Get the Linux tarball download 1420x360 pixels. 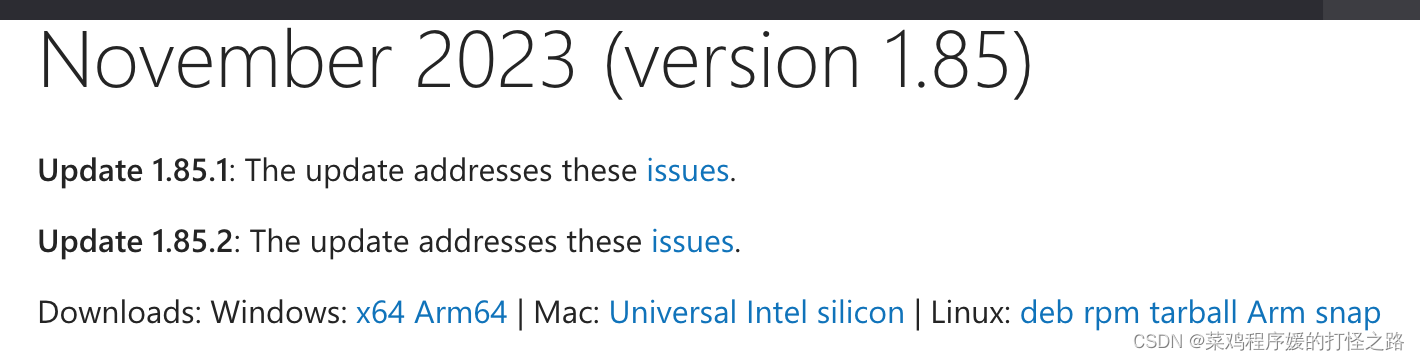[x=1194, y=313]
